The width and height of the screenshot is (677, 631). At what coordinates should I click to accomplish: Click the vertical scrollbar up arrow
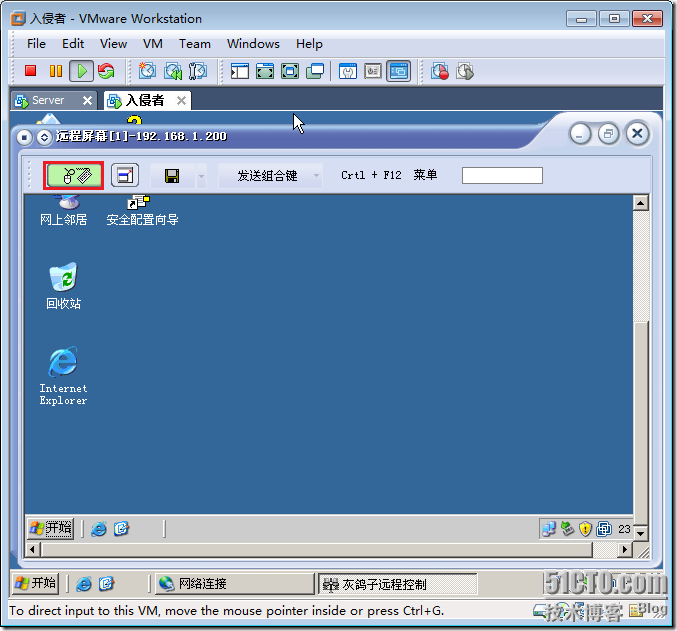[x=641, y=203]
